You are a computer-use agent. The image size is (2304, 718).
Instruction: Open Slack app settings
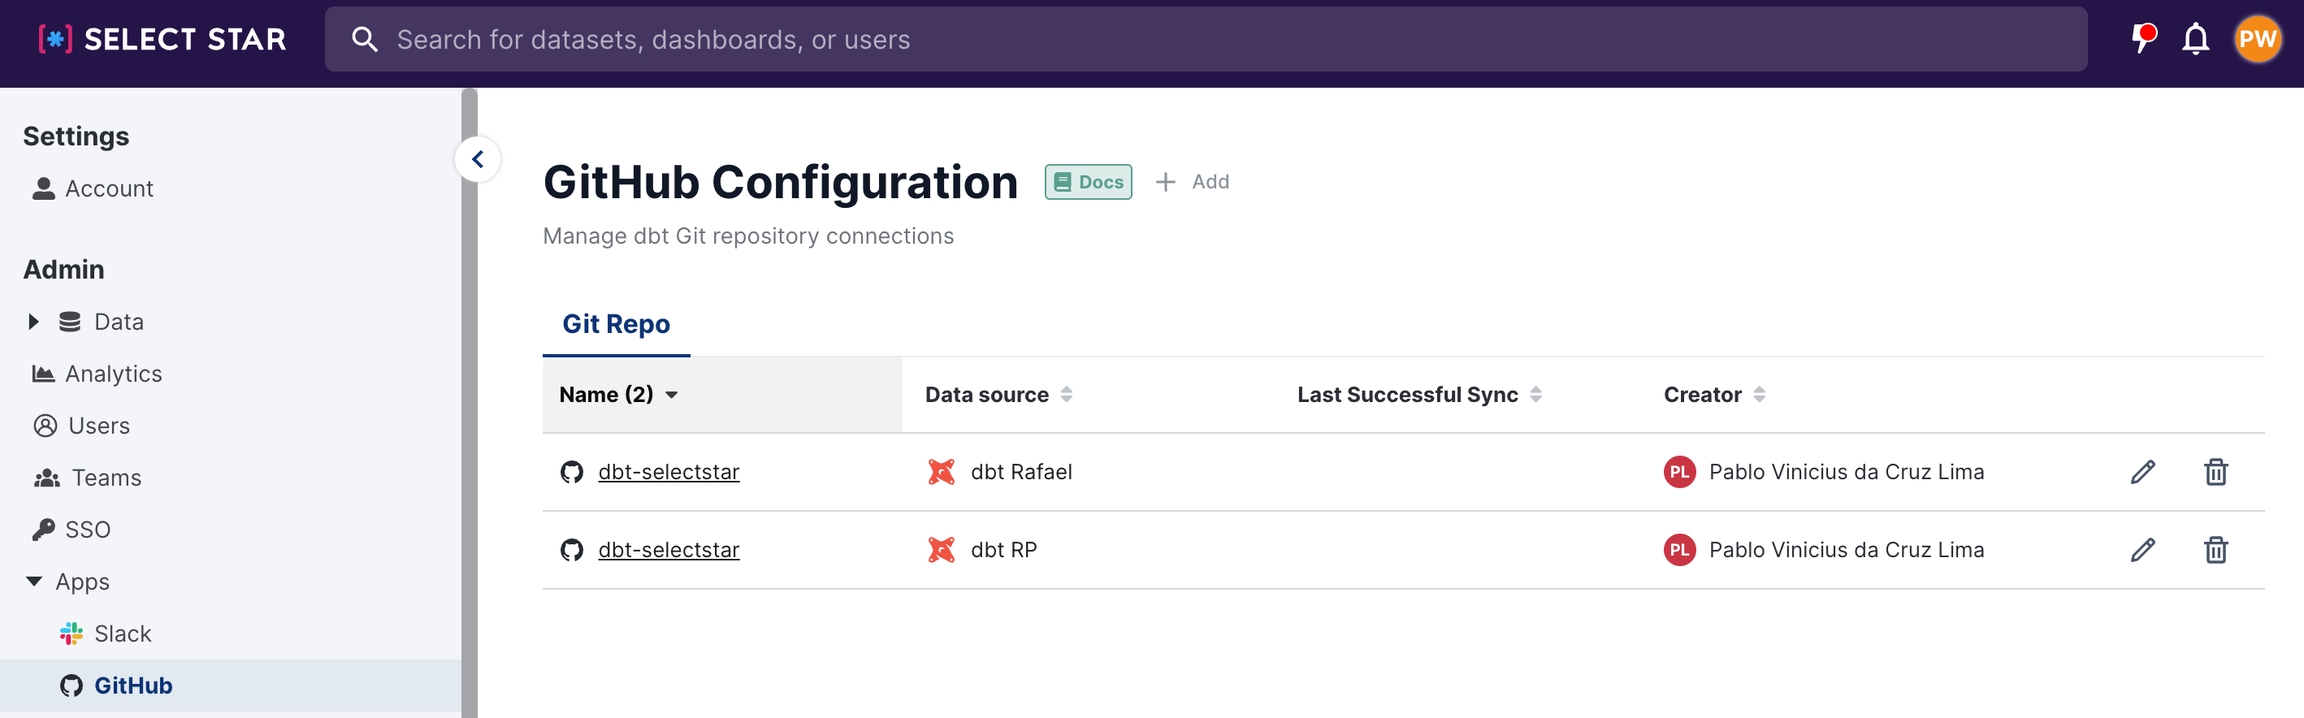[122, 634]
